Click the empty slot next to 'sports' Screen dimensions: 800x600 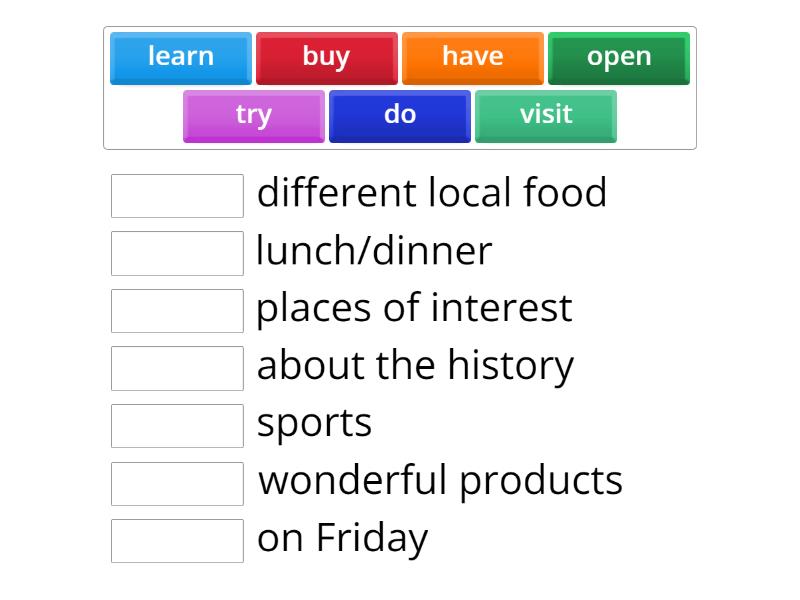pos(177,426)
